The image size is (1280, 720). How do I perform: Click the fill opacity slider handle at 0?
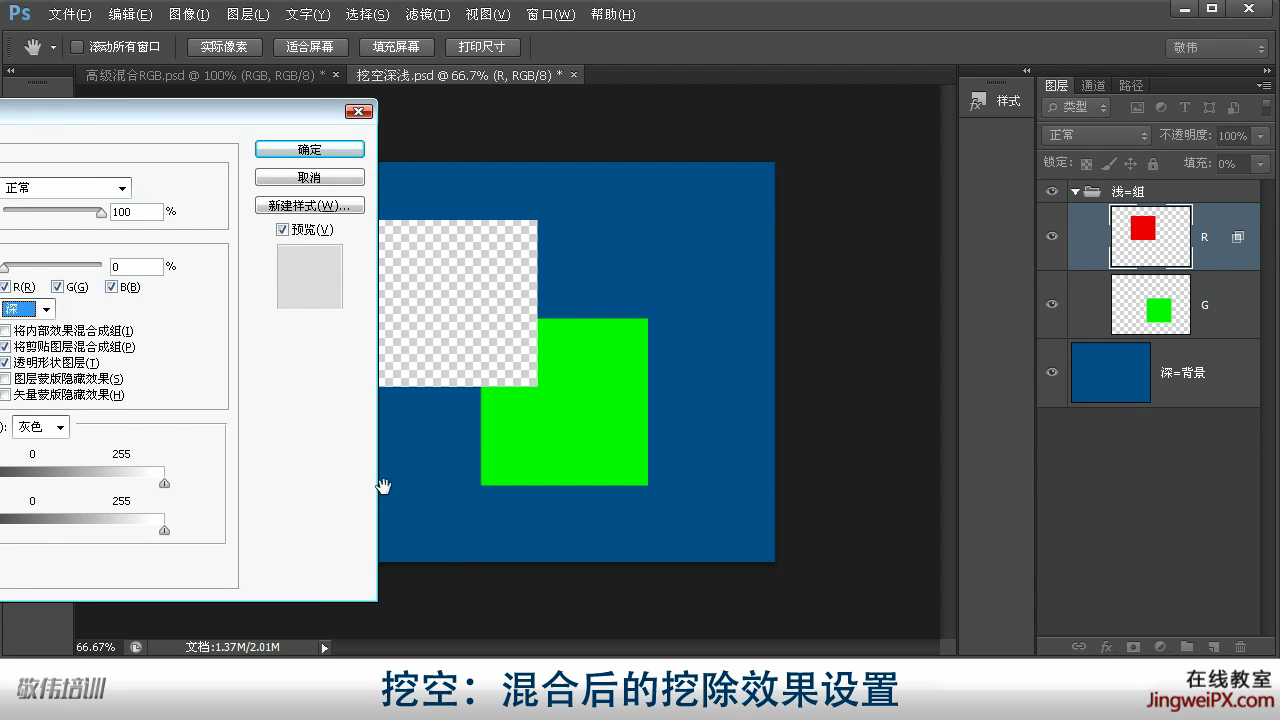(3, 267)
